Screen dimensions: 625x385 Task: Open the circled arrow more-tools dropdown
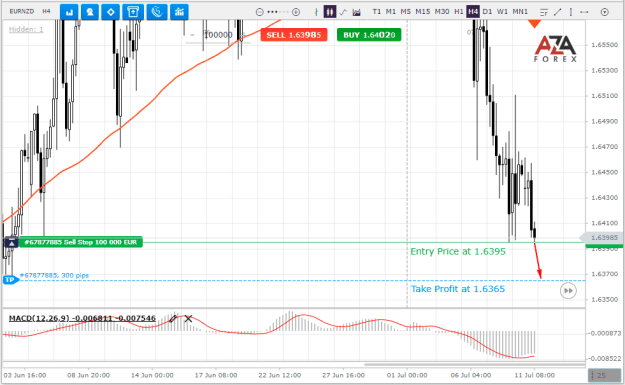605,12
